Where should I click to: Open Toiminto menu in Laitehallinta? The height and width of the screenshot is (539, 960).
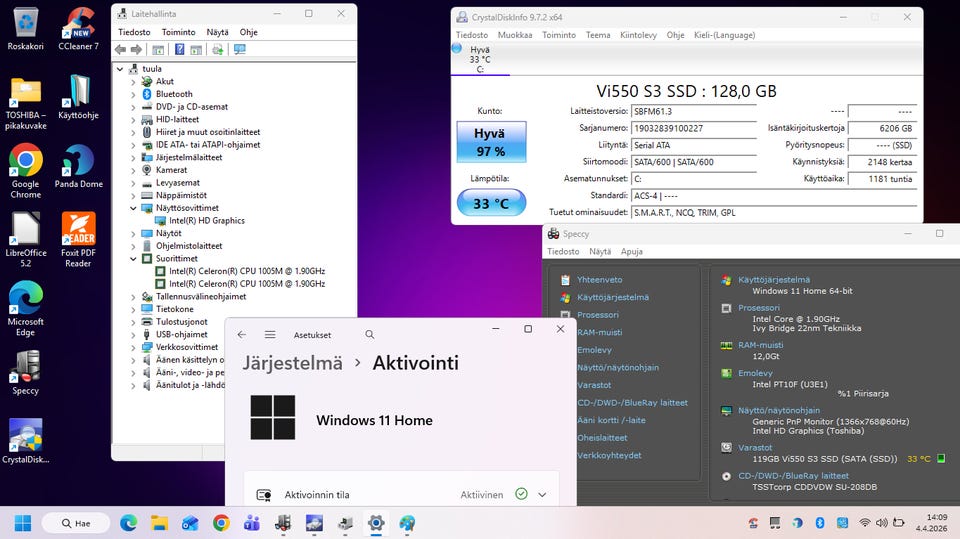(178, 32)
